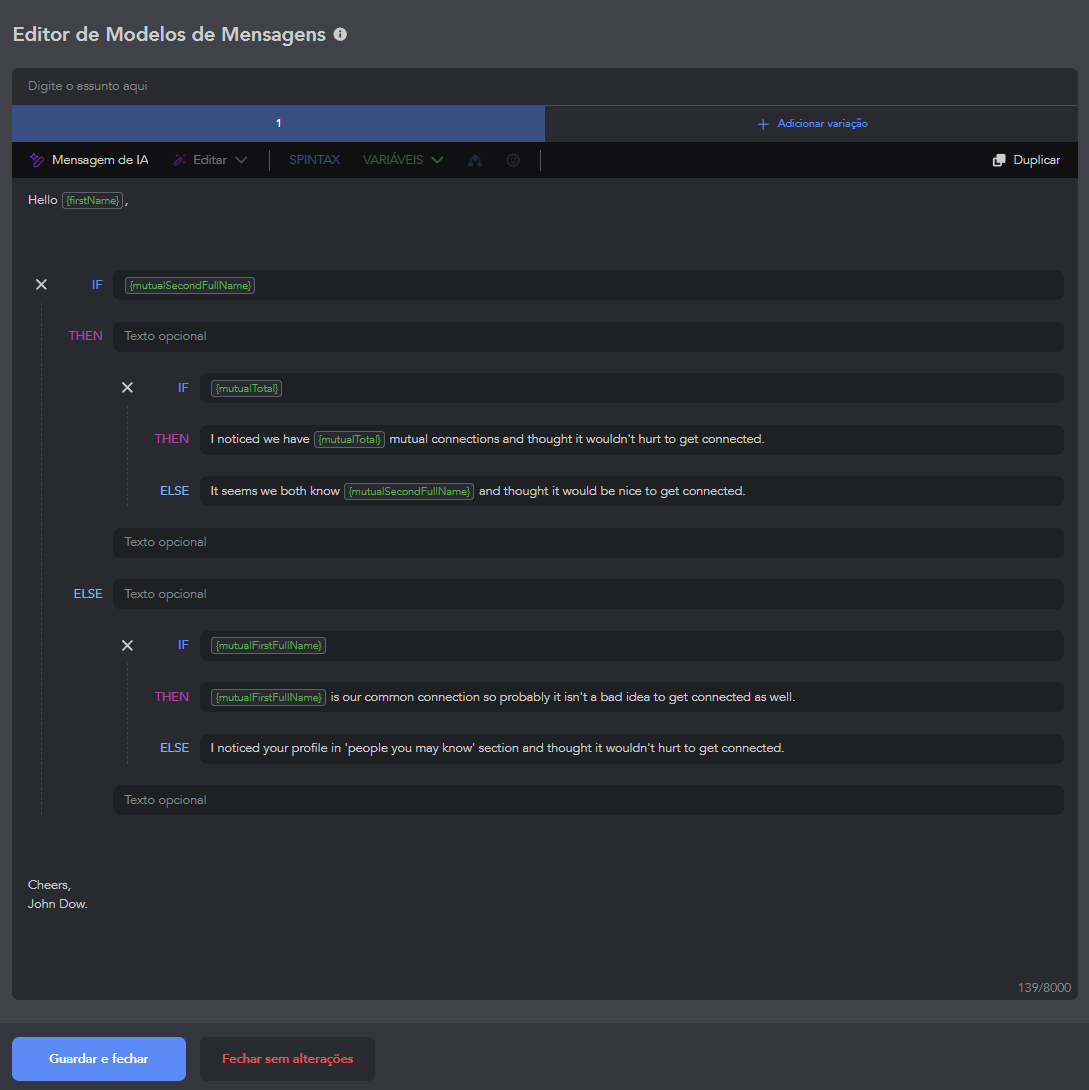Click the mutualFirstFullName IF condition field
The width and height of the screenshot is (1089, 1090).
[x=632, y=645]
